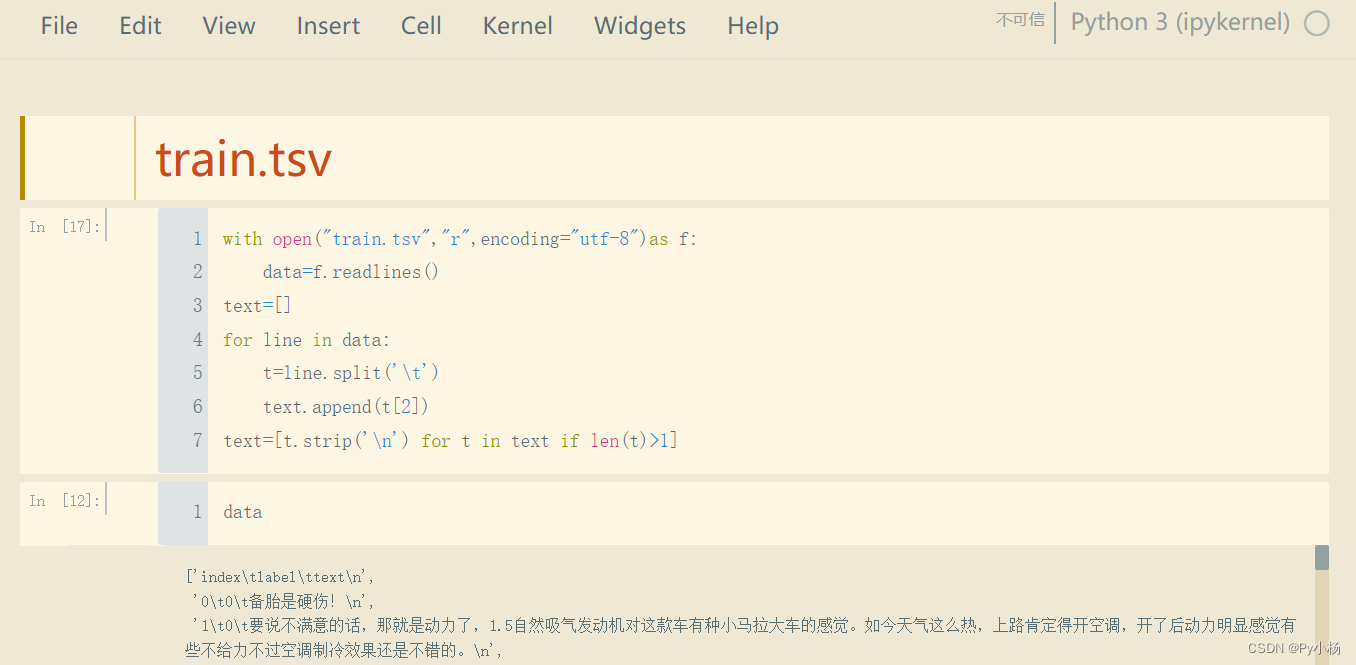This screenshot has width=1356, height=665.
Task: Open the Kernel menu
Action: coord(517,26)
